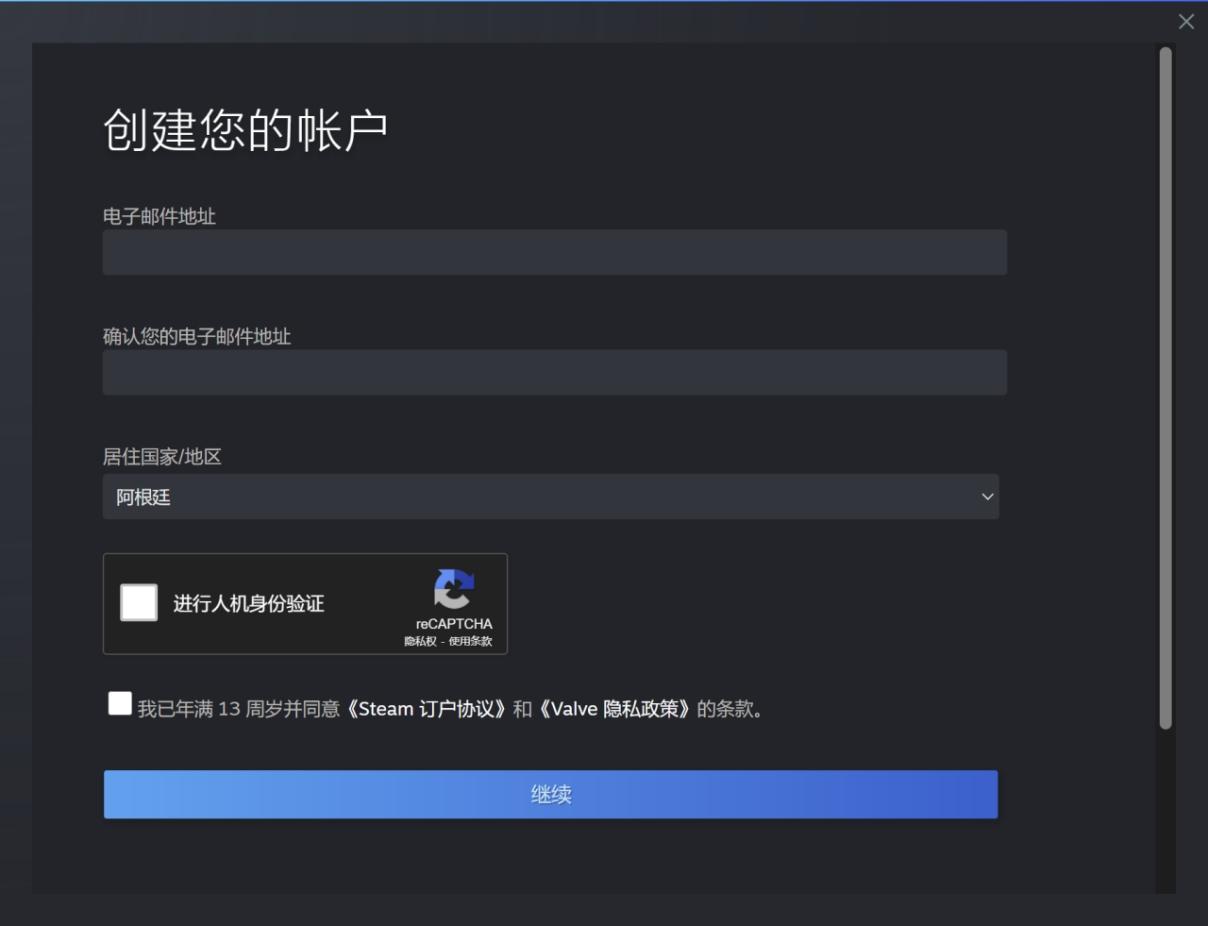Screen dimensions: 1208x926
Task: Open the 《Steam 订户协议》 link
Action: pos(427,710)
